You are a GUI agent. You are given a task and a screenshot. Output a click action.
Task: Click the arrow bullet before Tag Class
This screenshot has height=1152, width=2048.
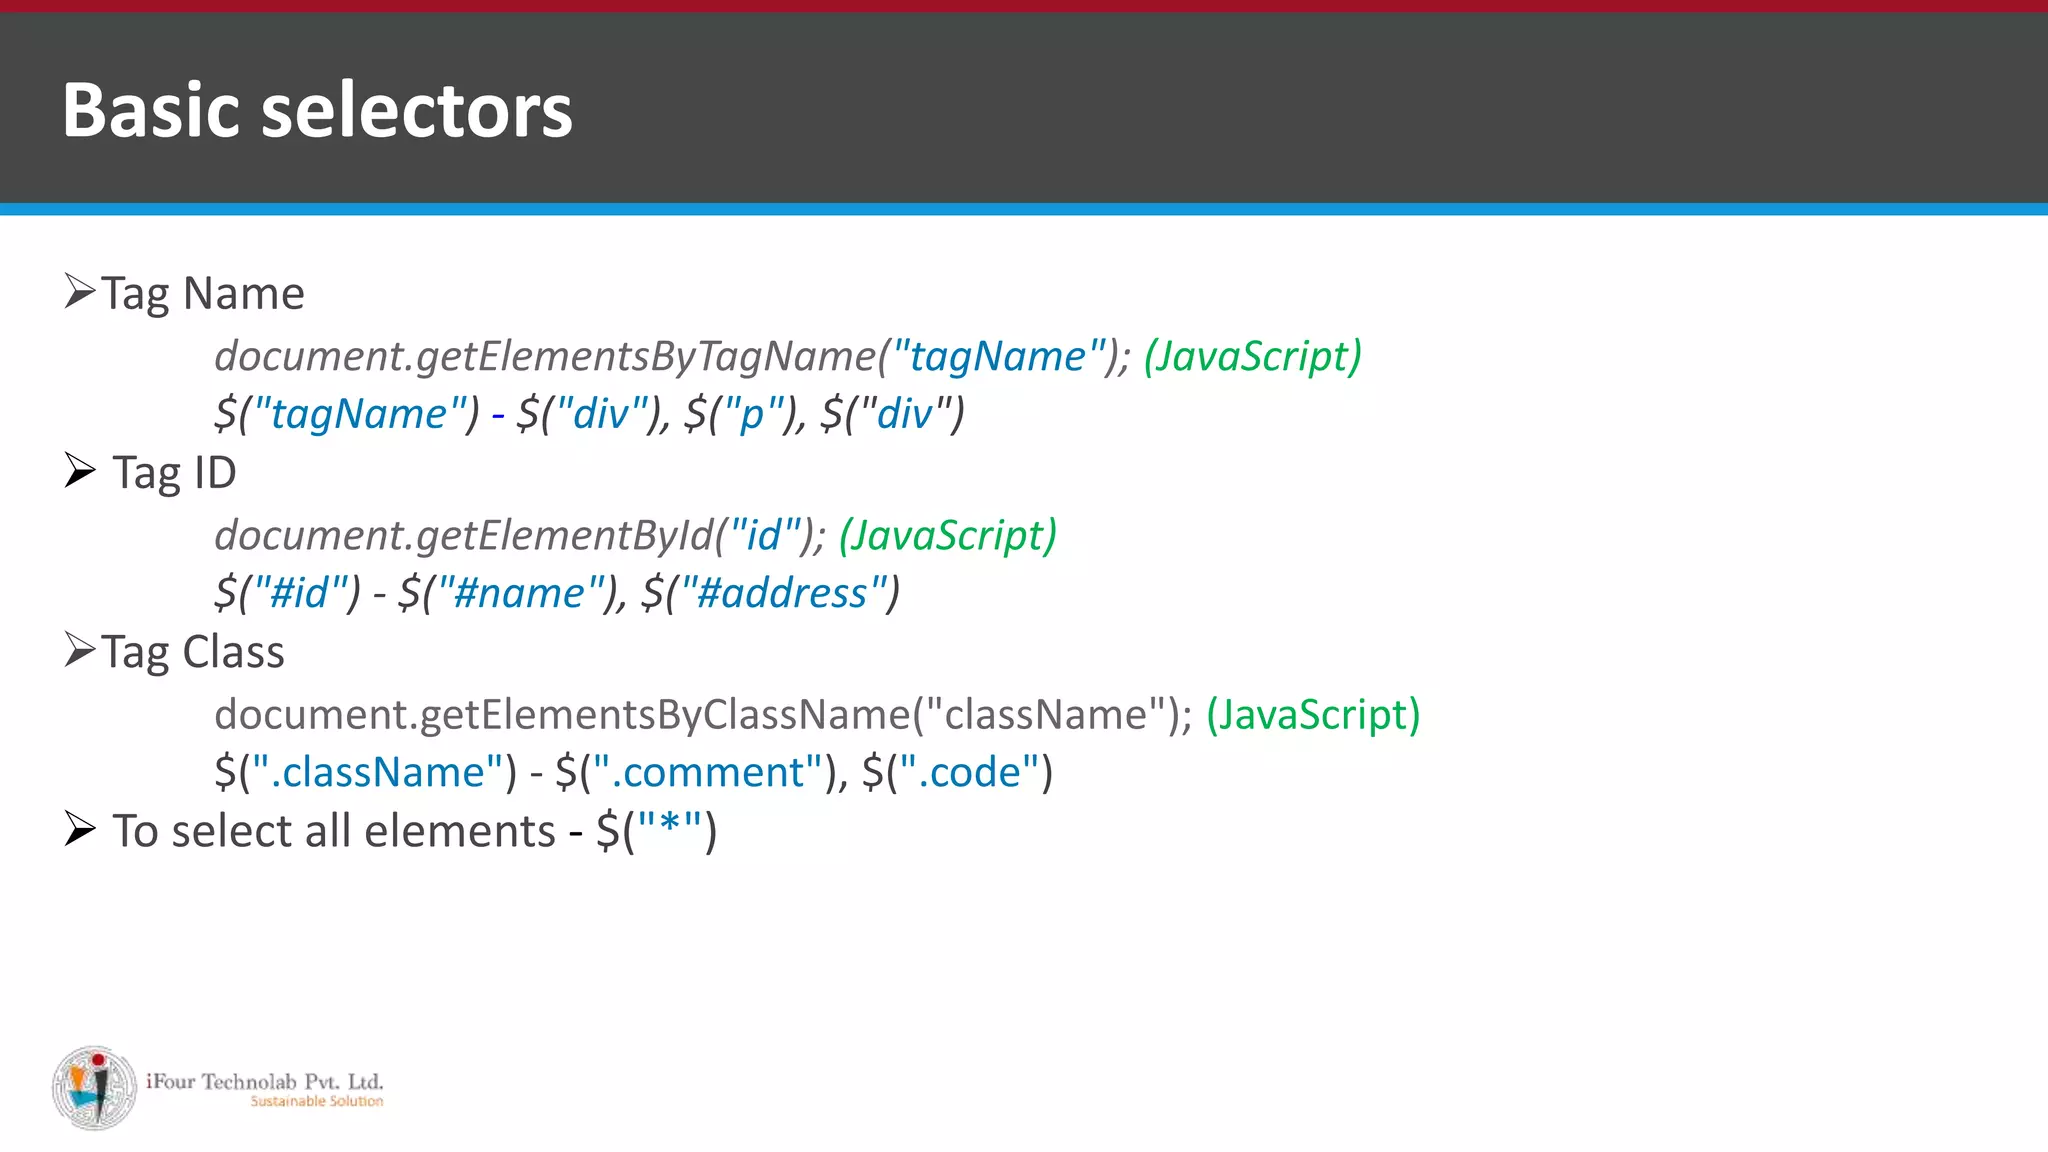80,649
